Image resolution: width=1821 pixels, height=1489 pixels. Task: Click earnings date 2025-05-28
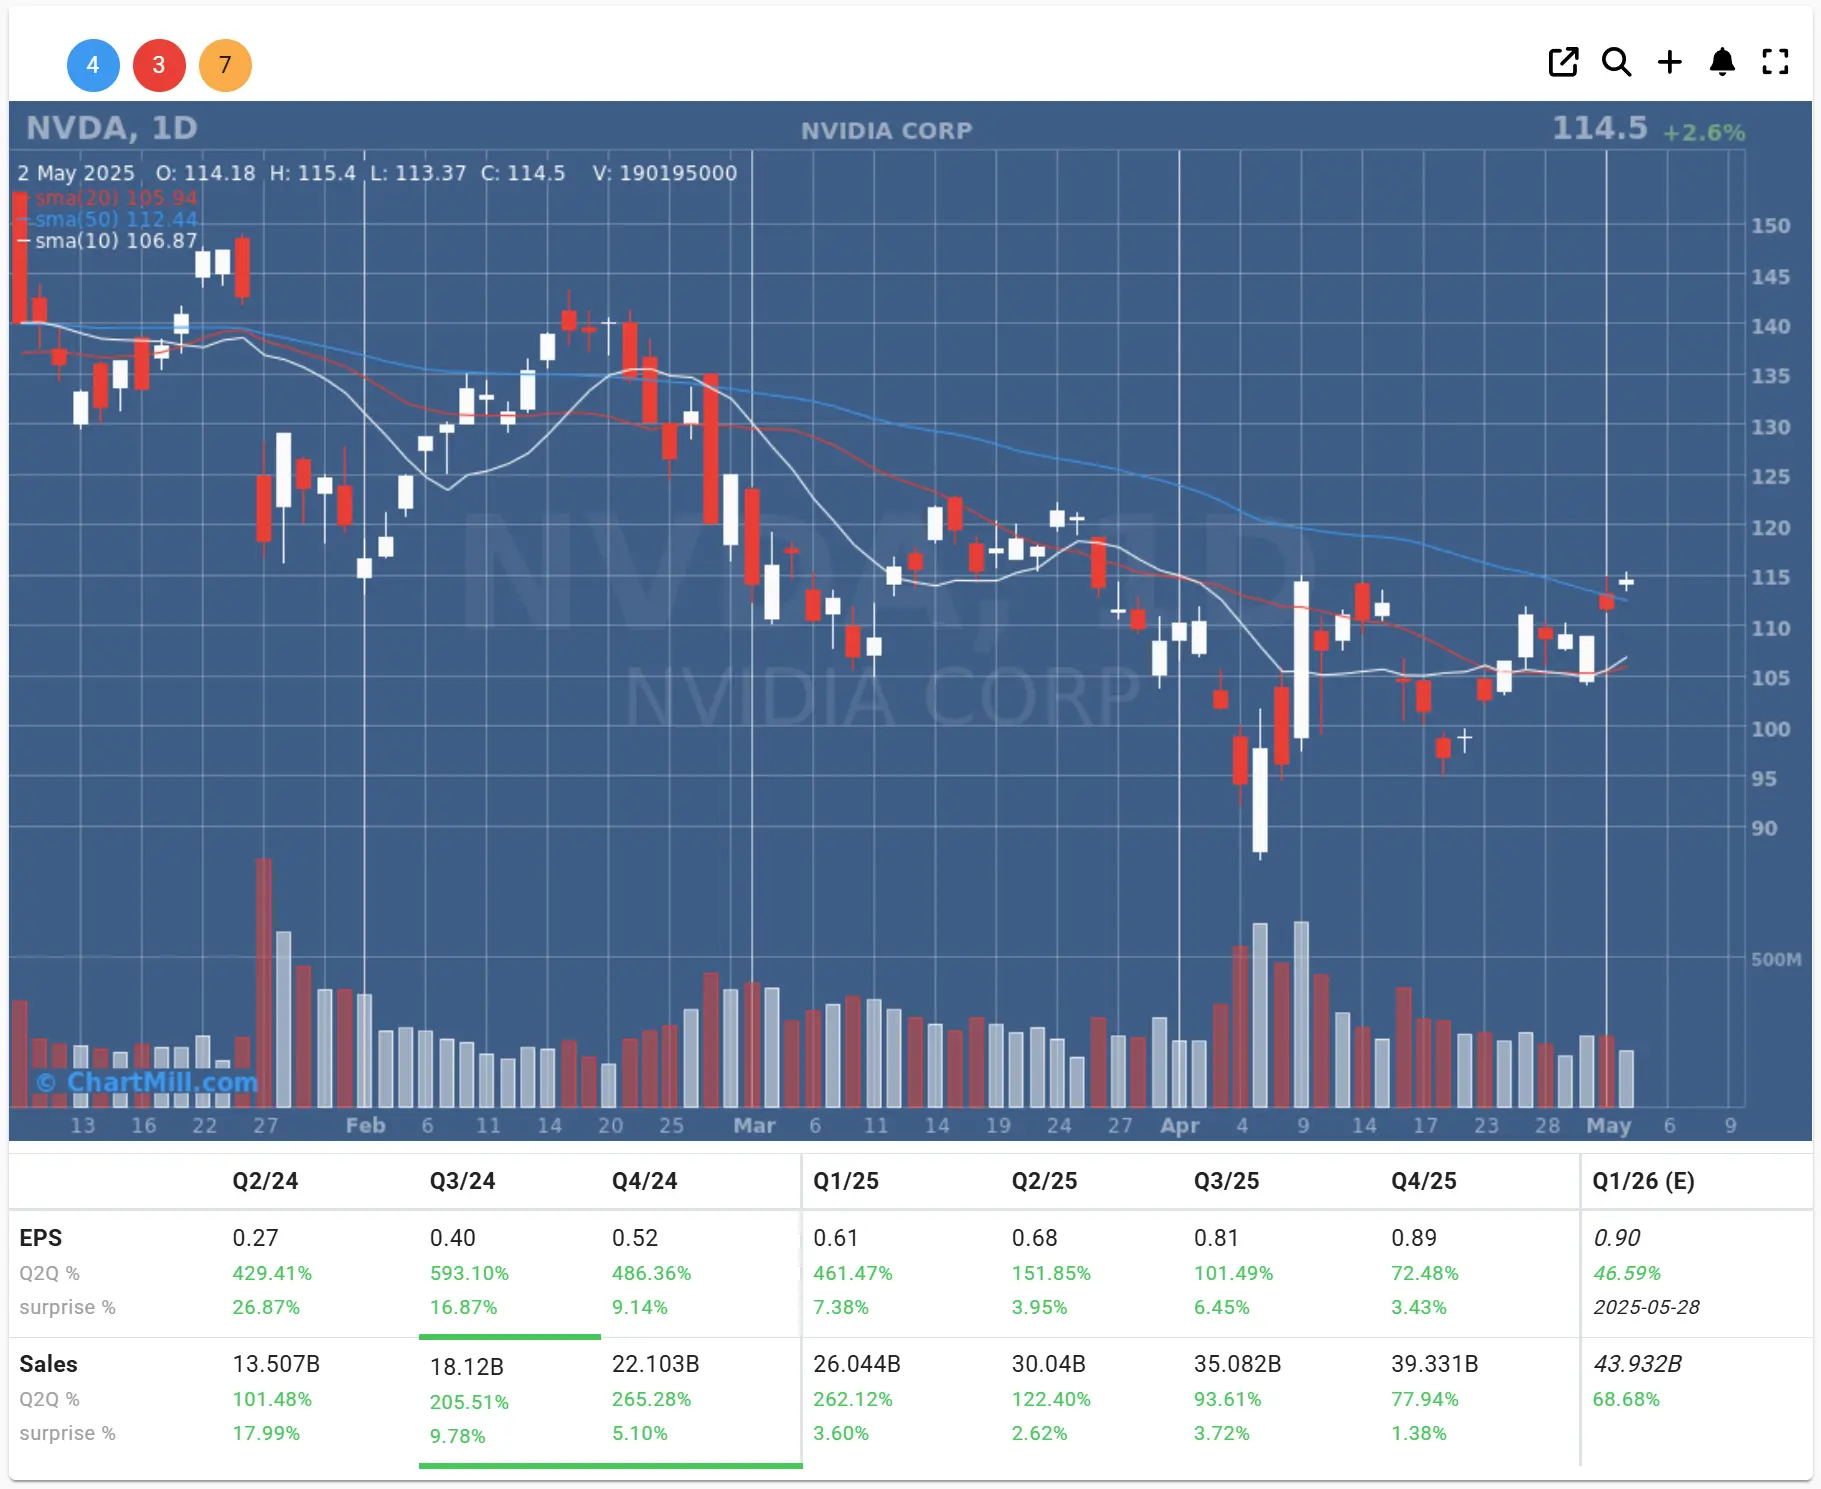[x=1646, y=1307]
